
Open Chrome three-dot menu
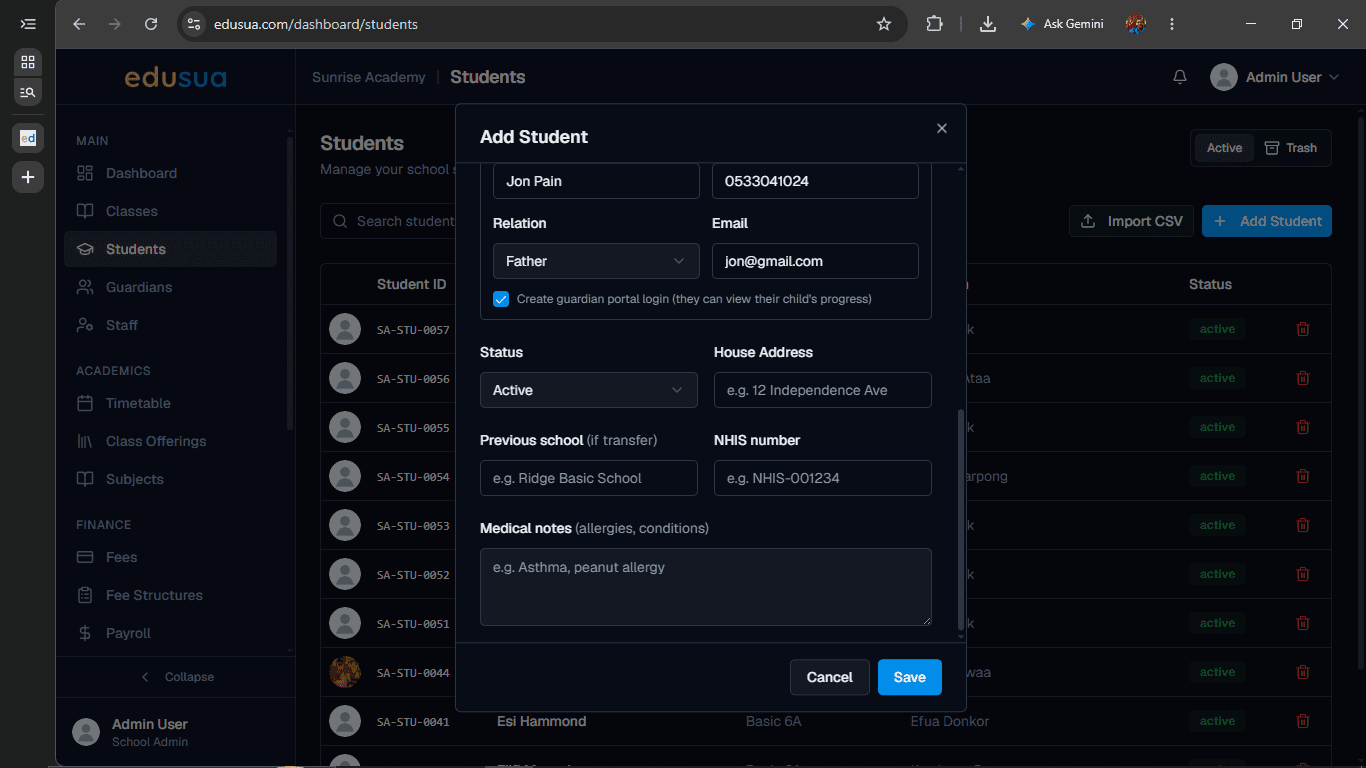1172,24
